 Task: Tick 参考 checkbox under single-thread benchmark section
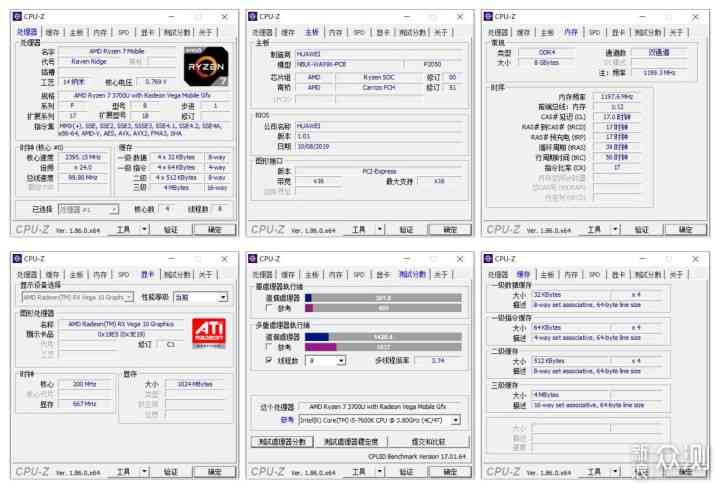(269, 308)
